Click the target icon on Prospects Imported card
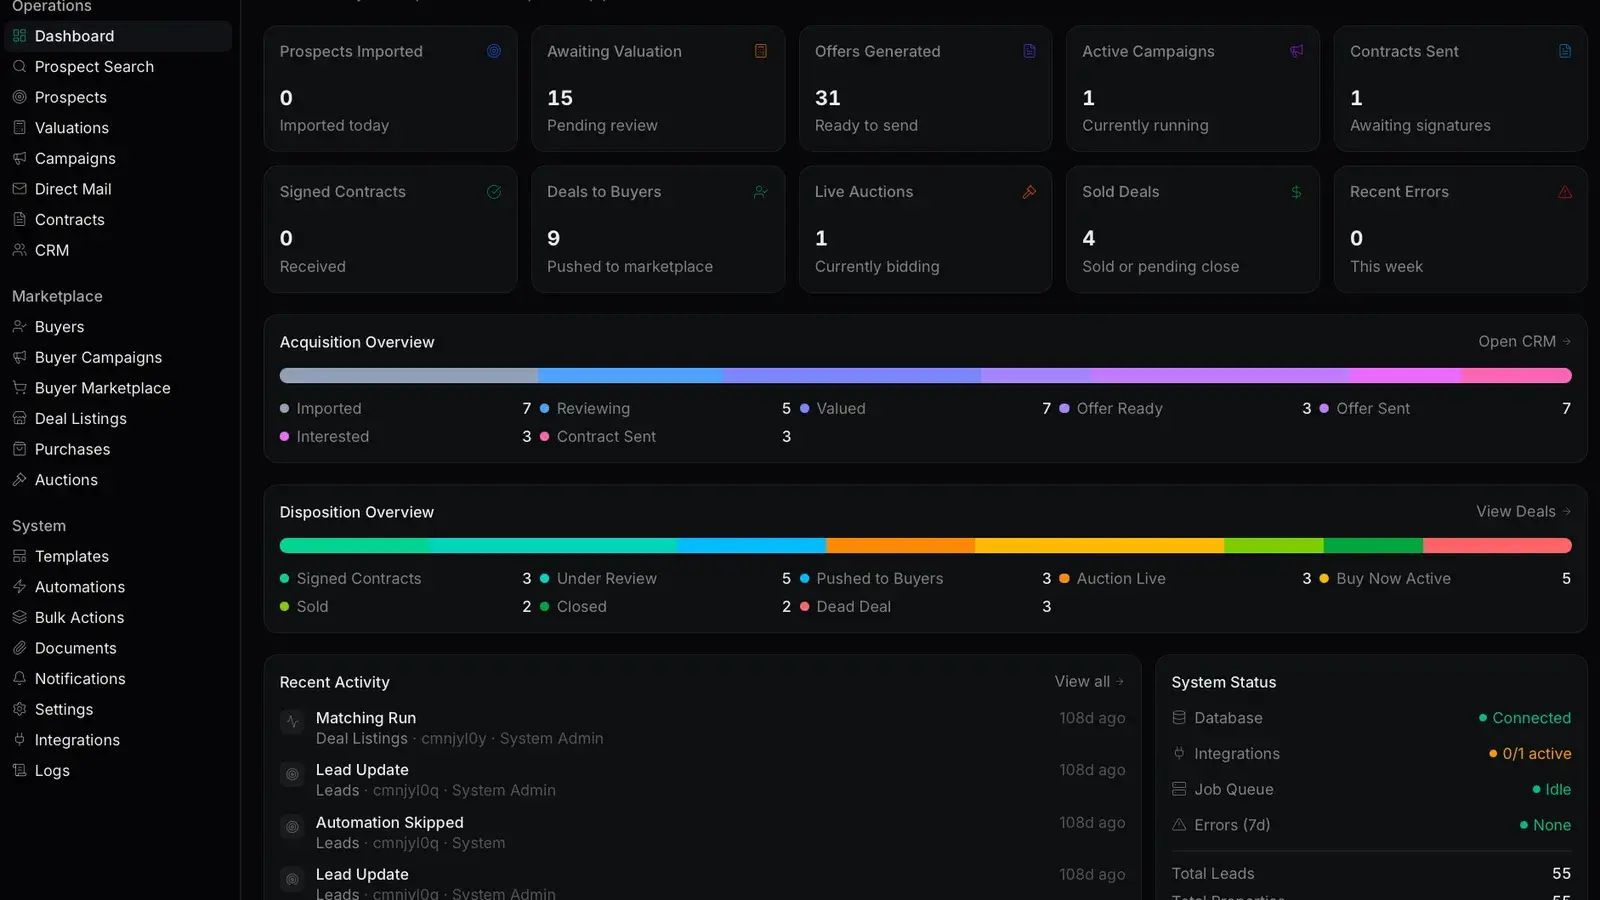 494,51
